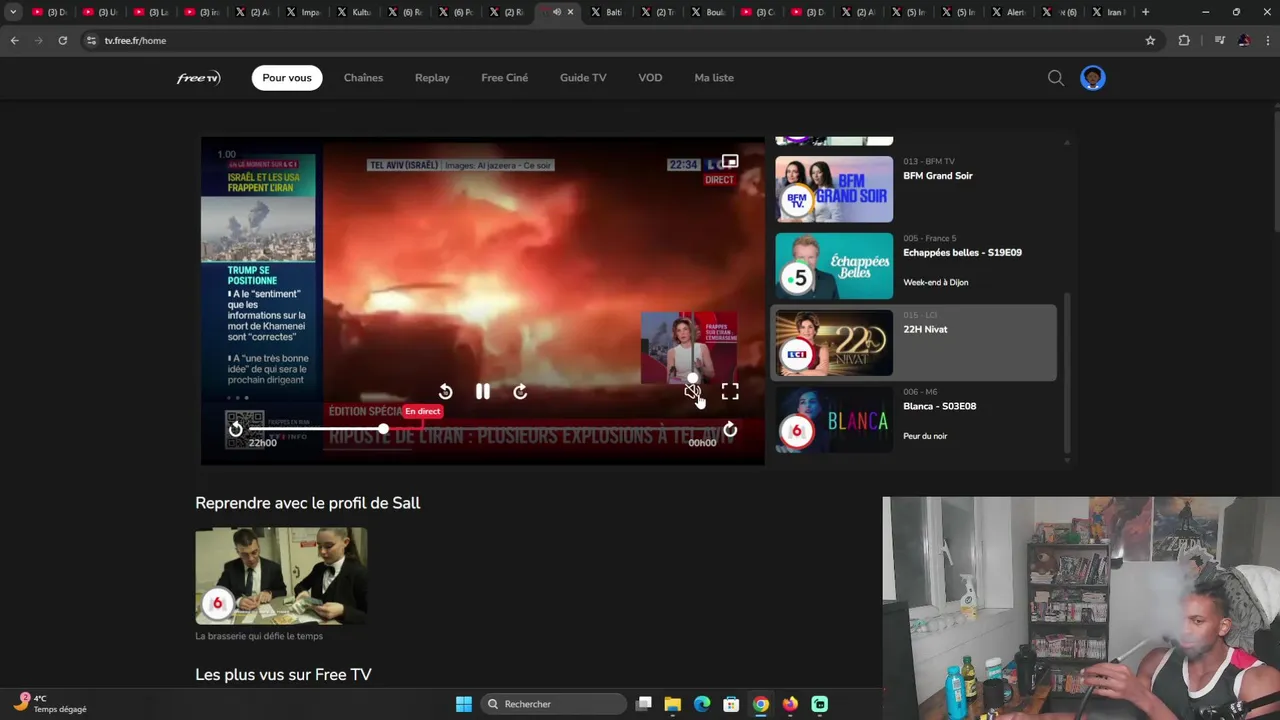
Task: Click the En direct live marker
Action: point(422,411)
